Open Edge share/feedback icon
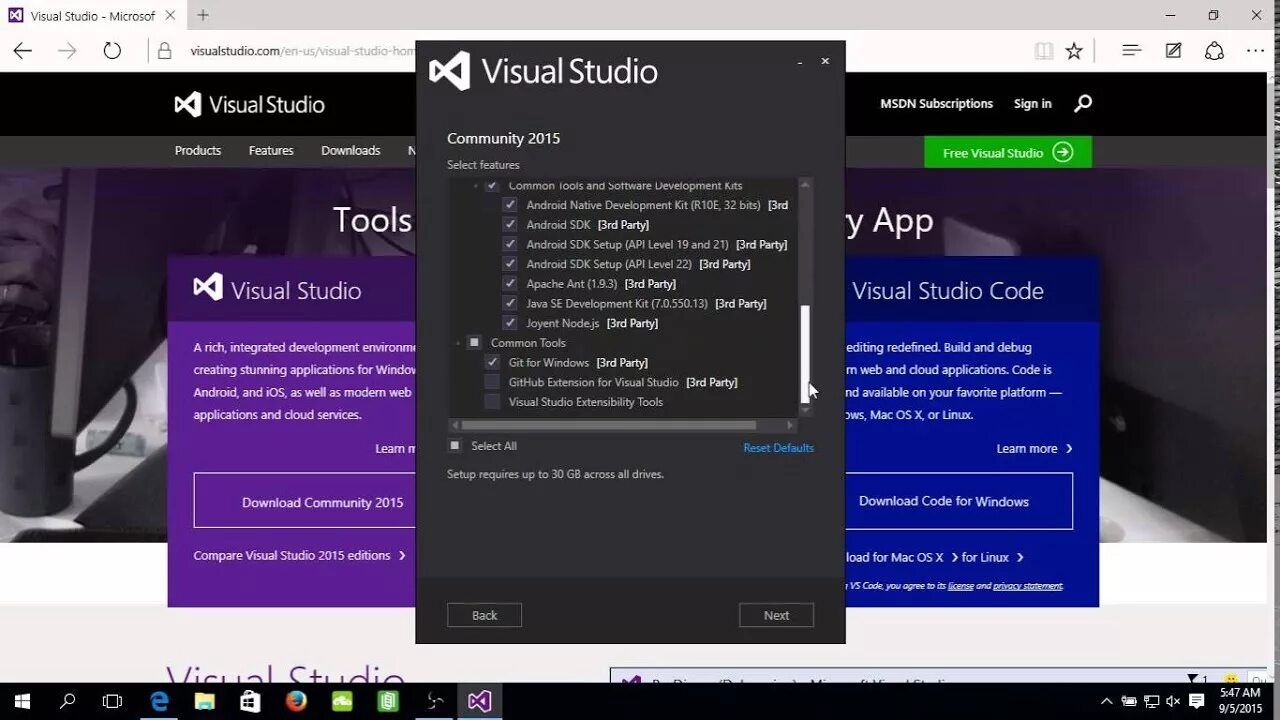The height and width of the screenshot is (720, 1280). coord(1214,51)
